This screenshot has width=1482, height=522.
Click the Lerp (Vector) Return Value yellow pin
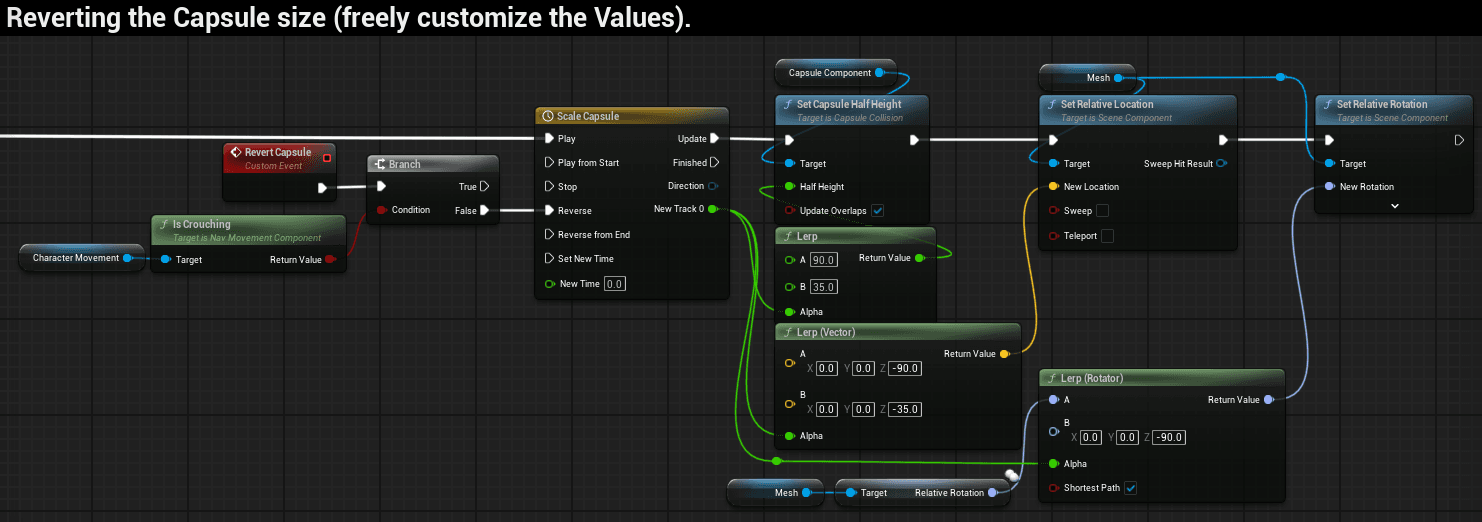(x=1005, y=354)
